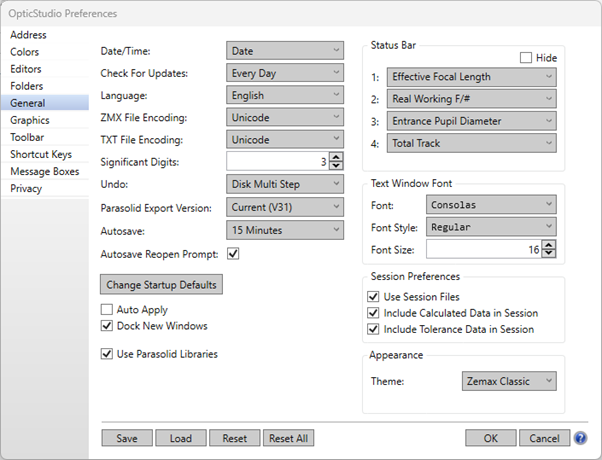Viewport: 602px width, 460px height.
Task: Select Graphics in the sidebar
Action: coord(30,120)
